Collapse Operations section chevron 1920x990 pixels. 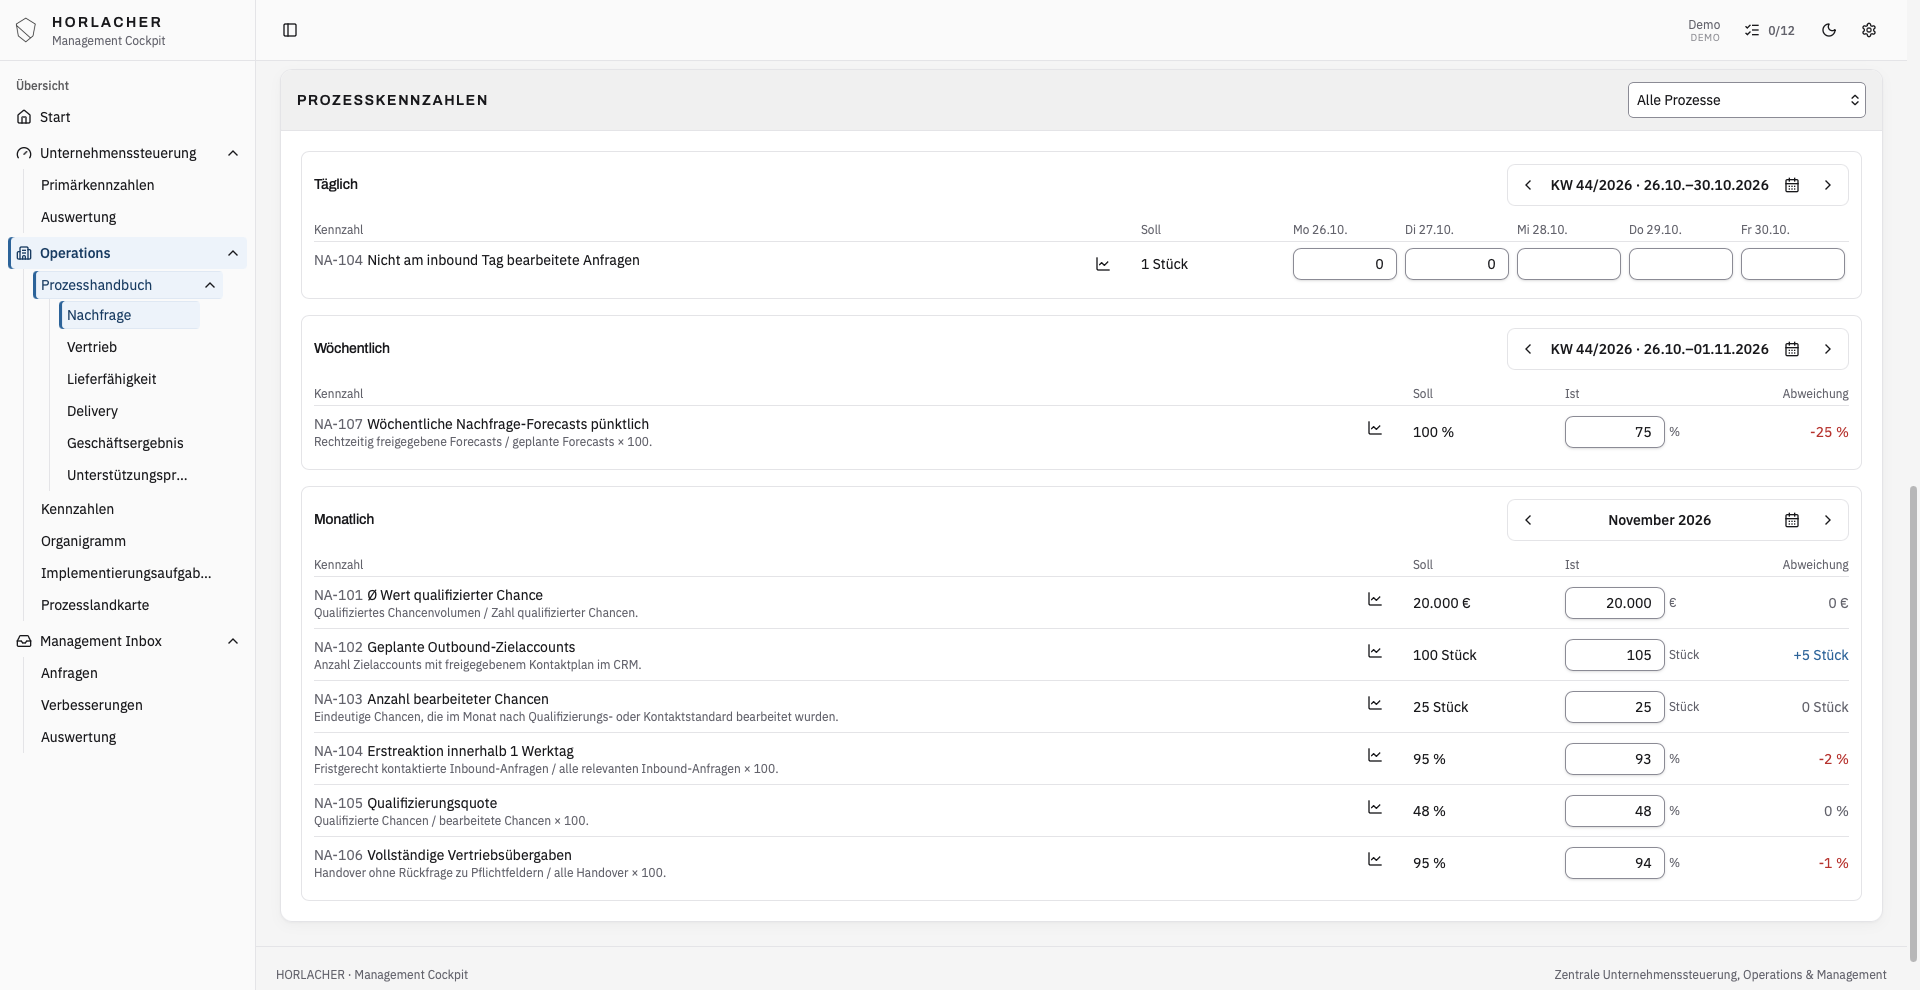pos(233,253)
